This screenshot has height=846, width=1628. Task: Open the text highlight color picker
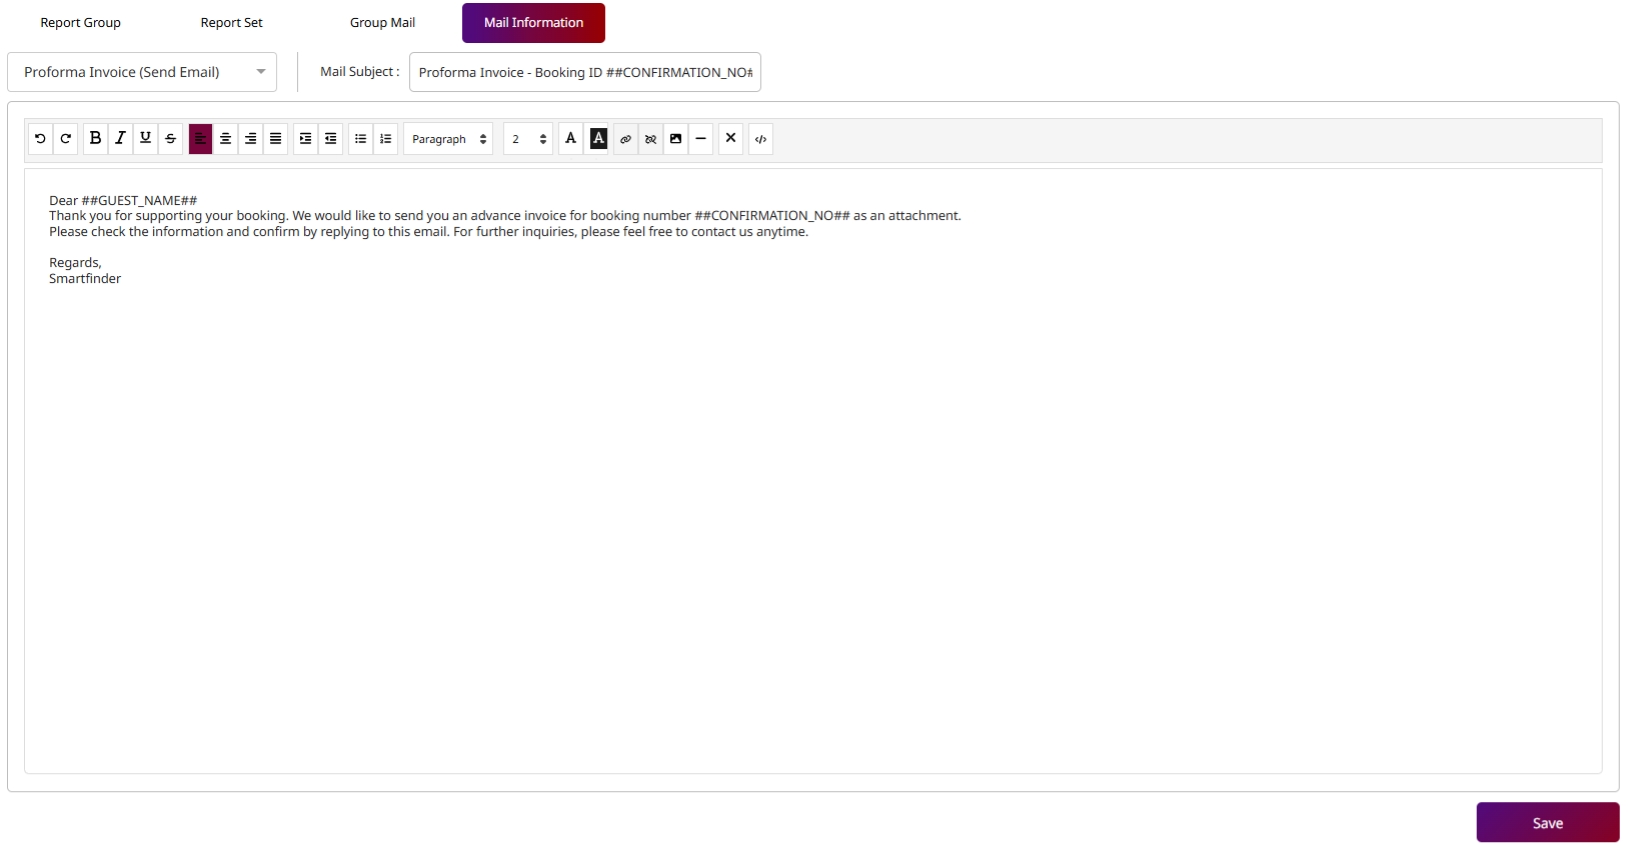point(598,139)
